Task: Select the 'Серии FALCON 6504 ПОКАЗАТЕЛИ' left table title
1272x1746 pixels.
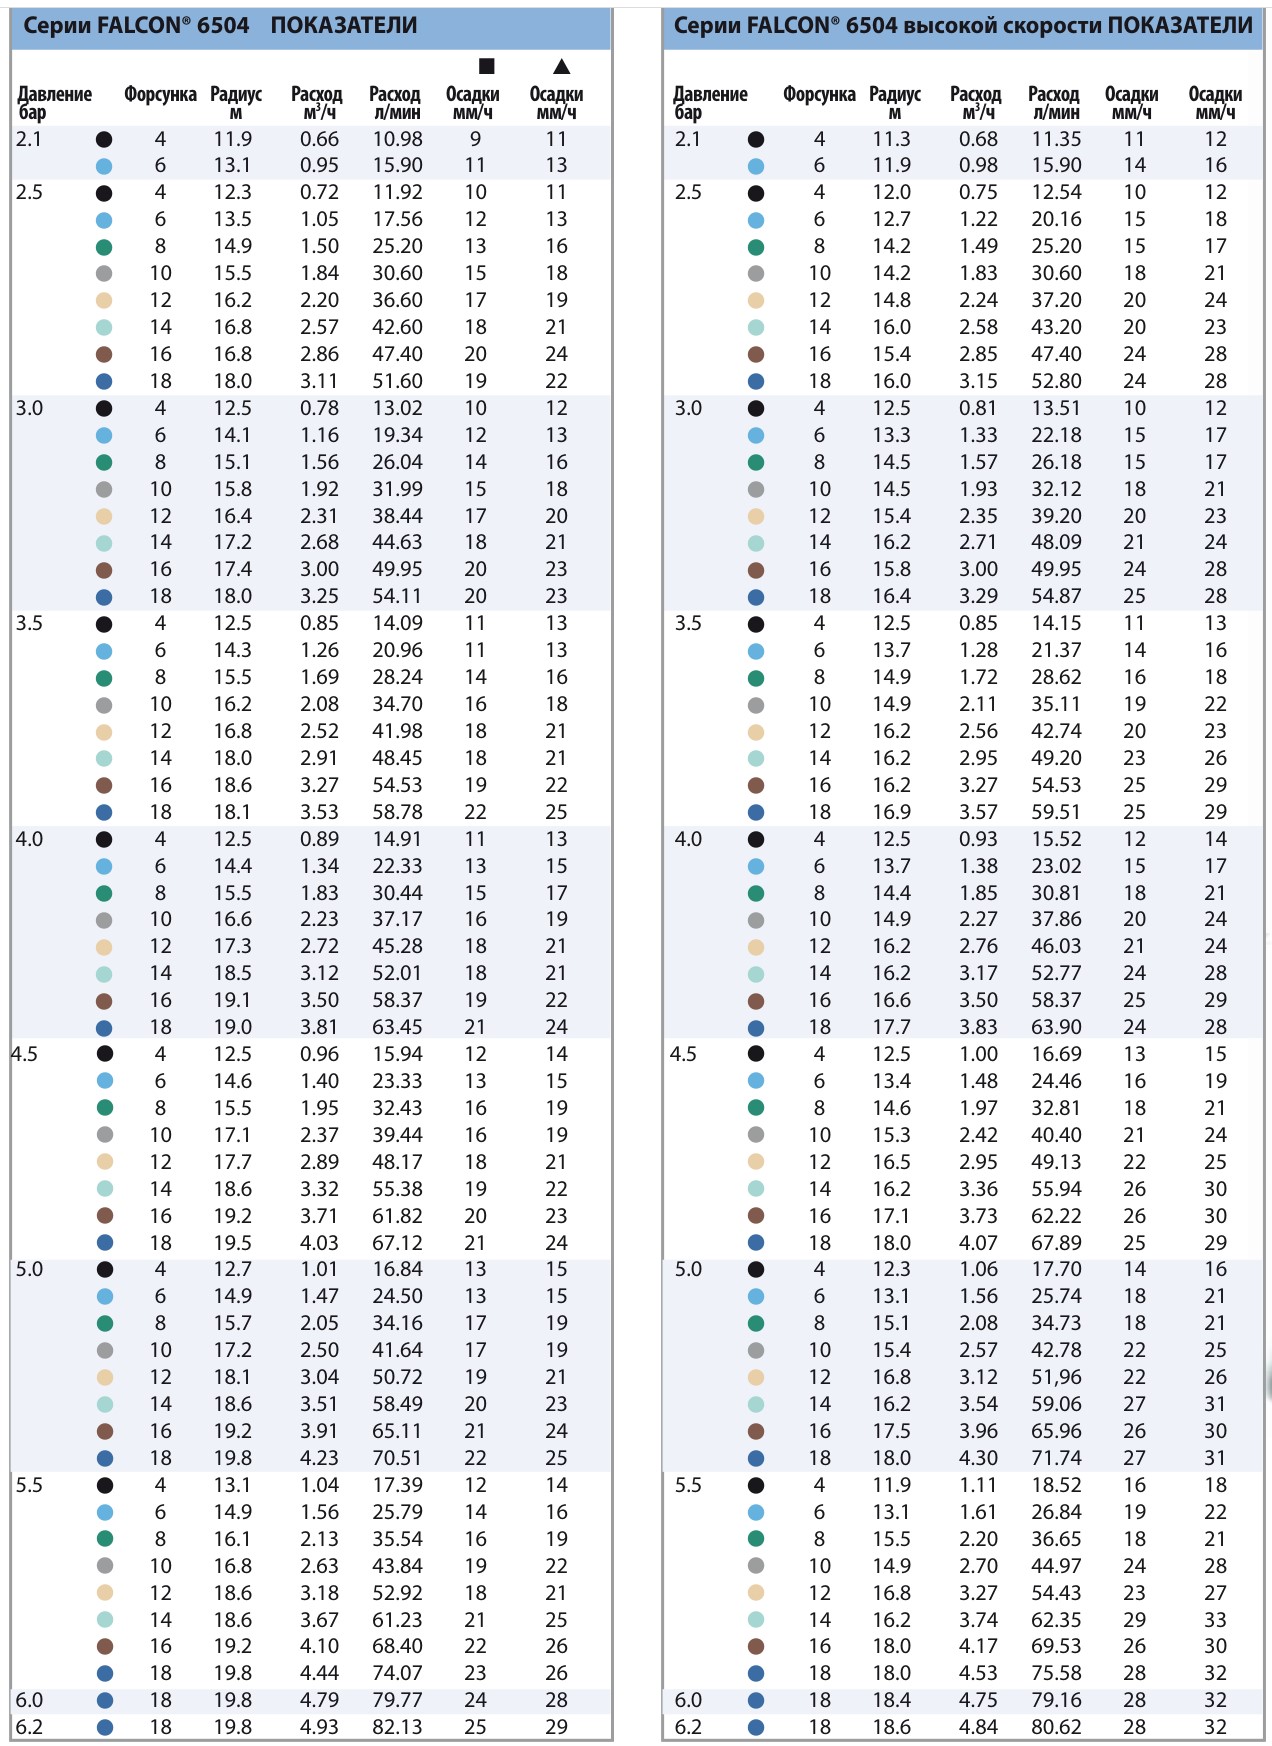Action: 220,26
